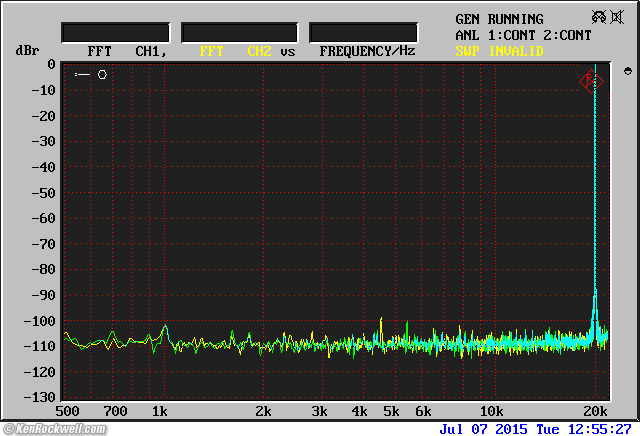The height and width of the screenshot is (436, 640).
Task: Click the '-20' y-axis label
Action: pos(43,116)
